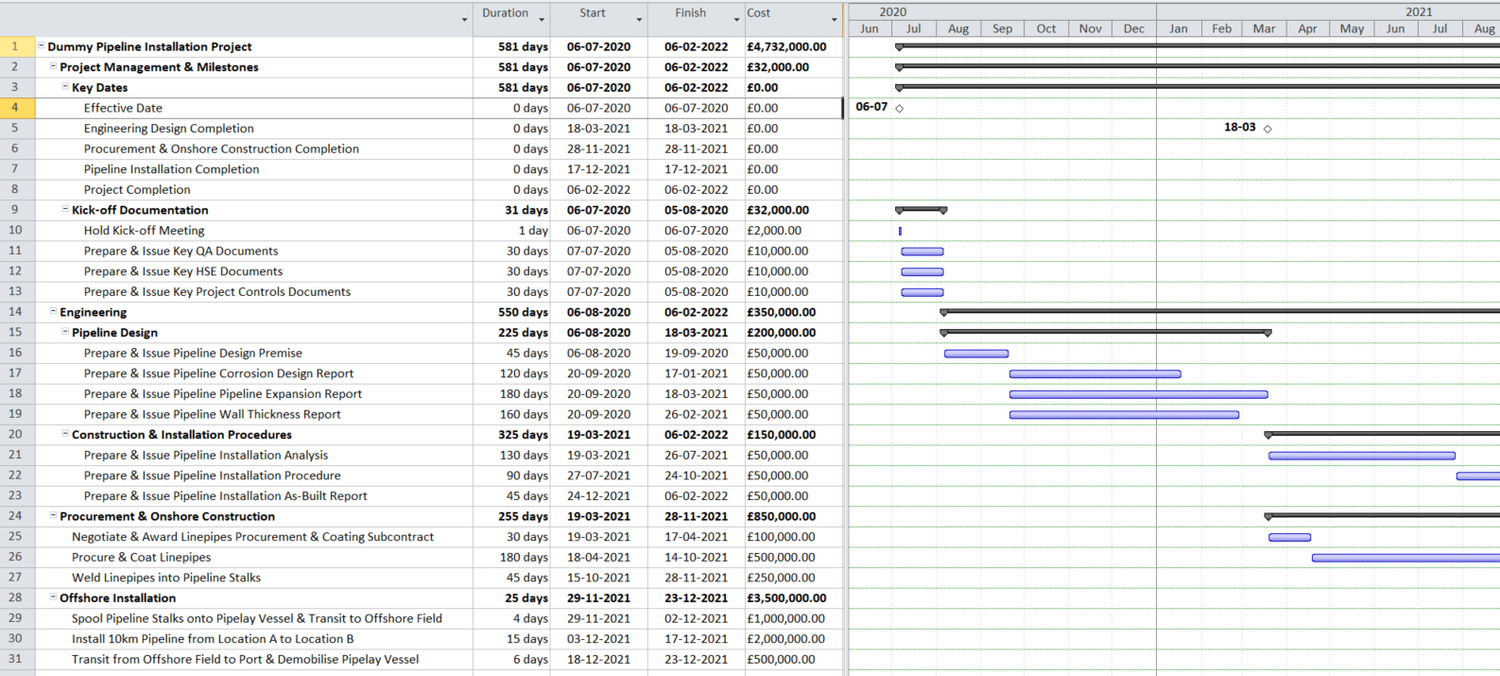Open the Duration column filter menu
The height and width of the screenshot is (676, 1500).
[543, 18]
